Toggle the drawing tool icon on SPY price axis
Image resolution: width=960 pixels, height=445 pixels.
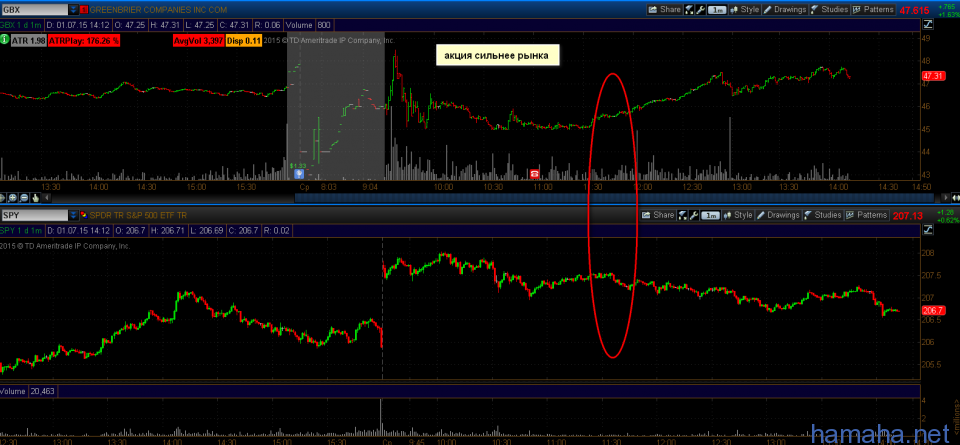928,230
